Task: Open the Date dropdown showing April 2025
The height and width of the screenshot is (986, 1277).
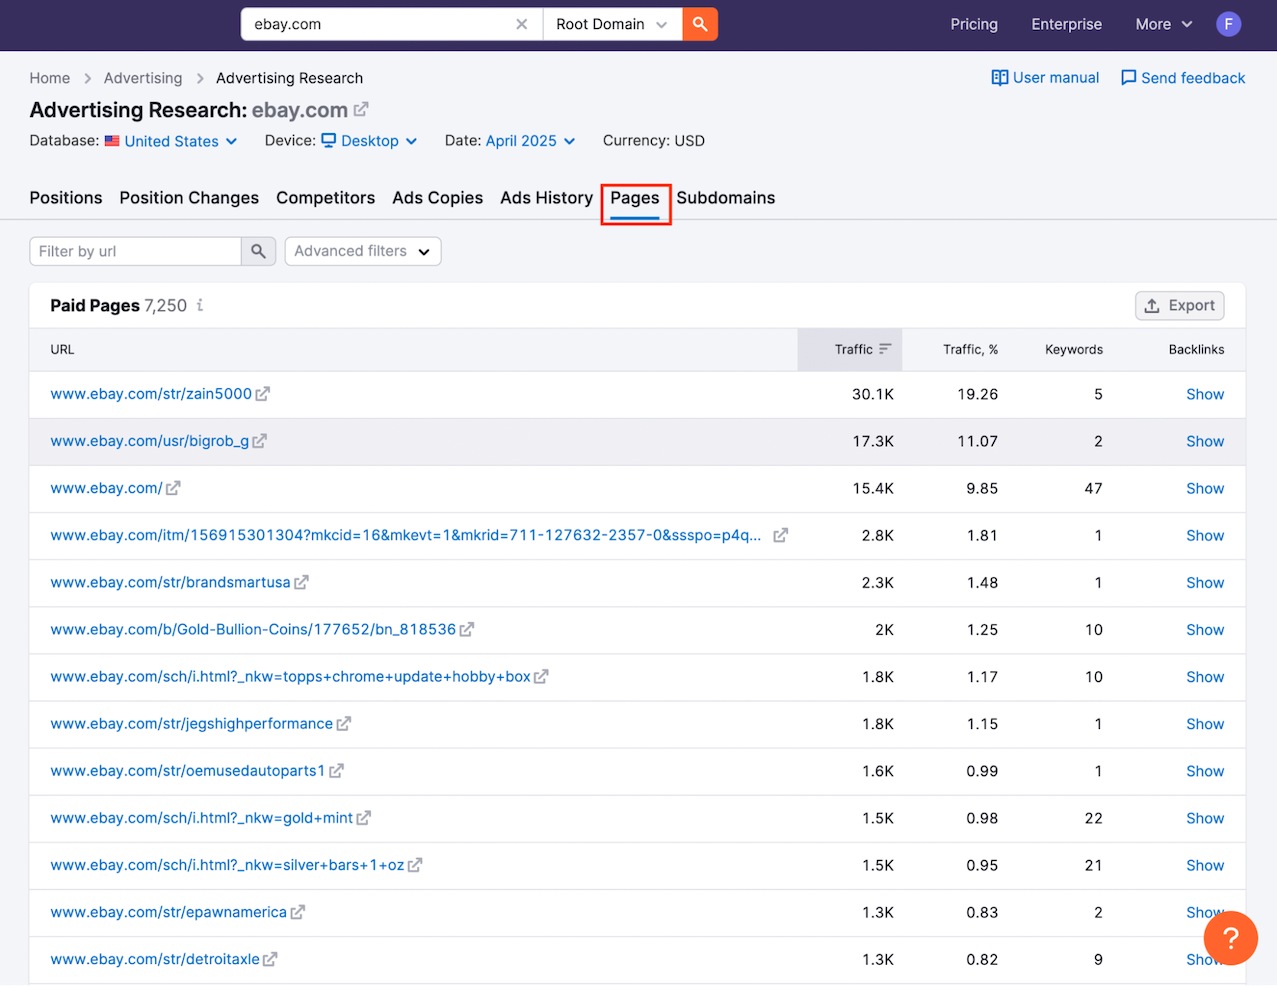Action: pyautogui.click(x=529, y=141)
